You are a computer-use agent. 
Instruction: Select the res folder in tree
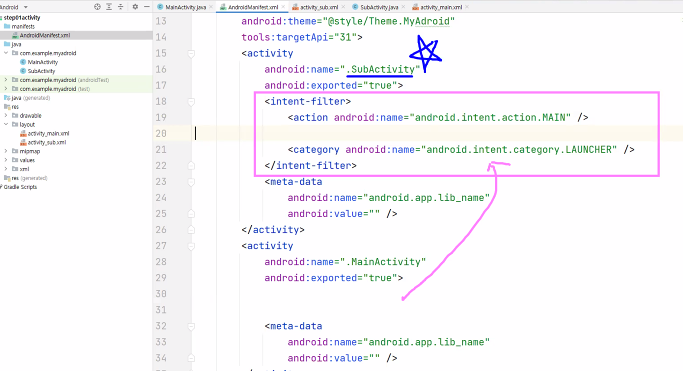pyautogui.click(x=15, y=107)
